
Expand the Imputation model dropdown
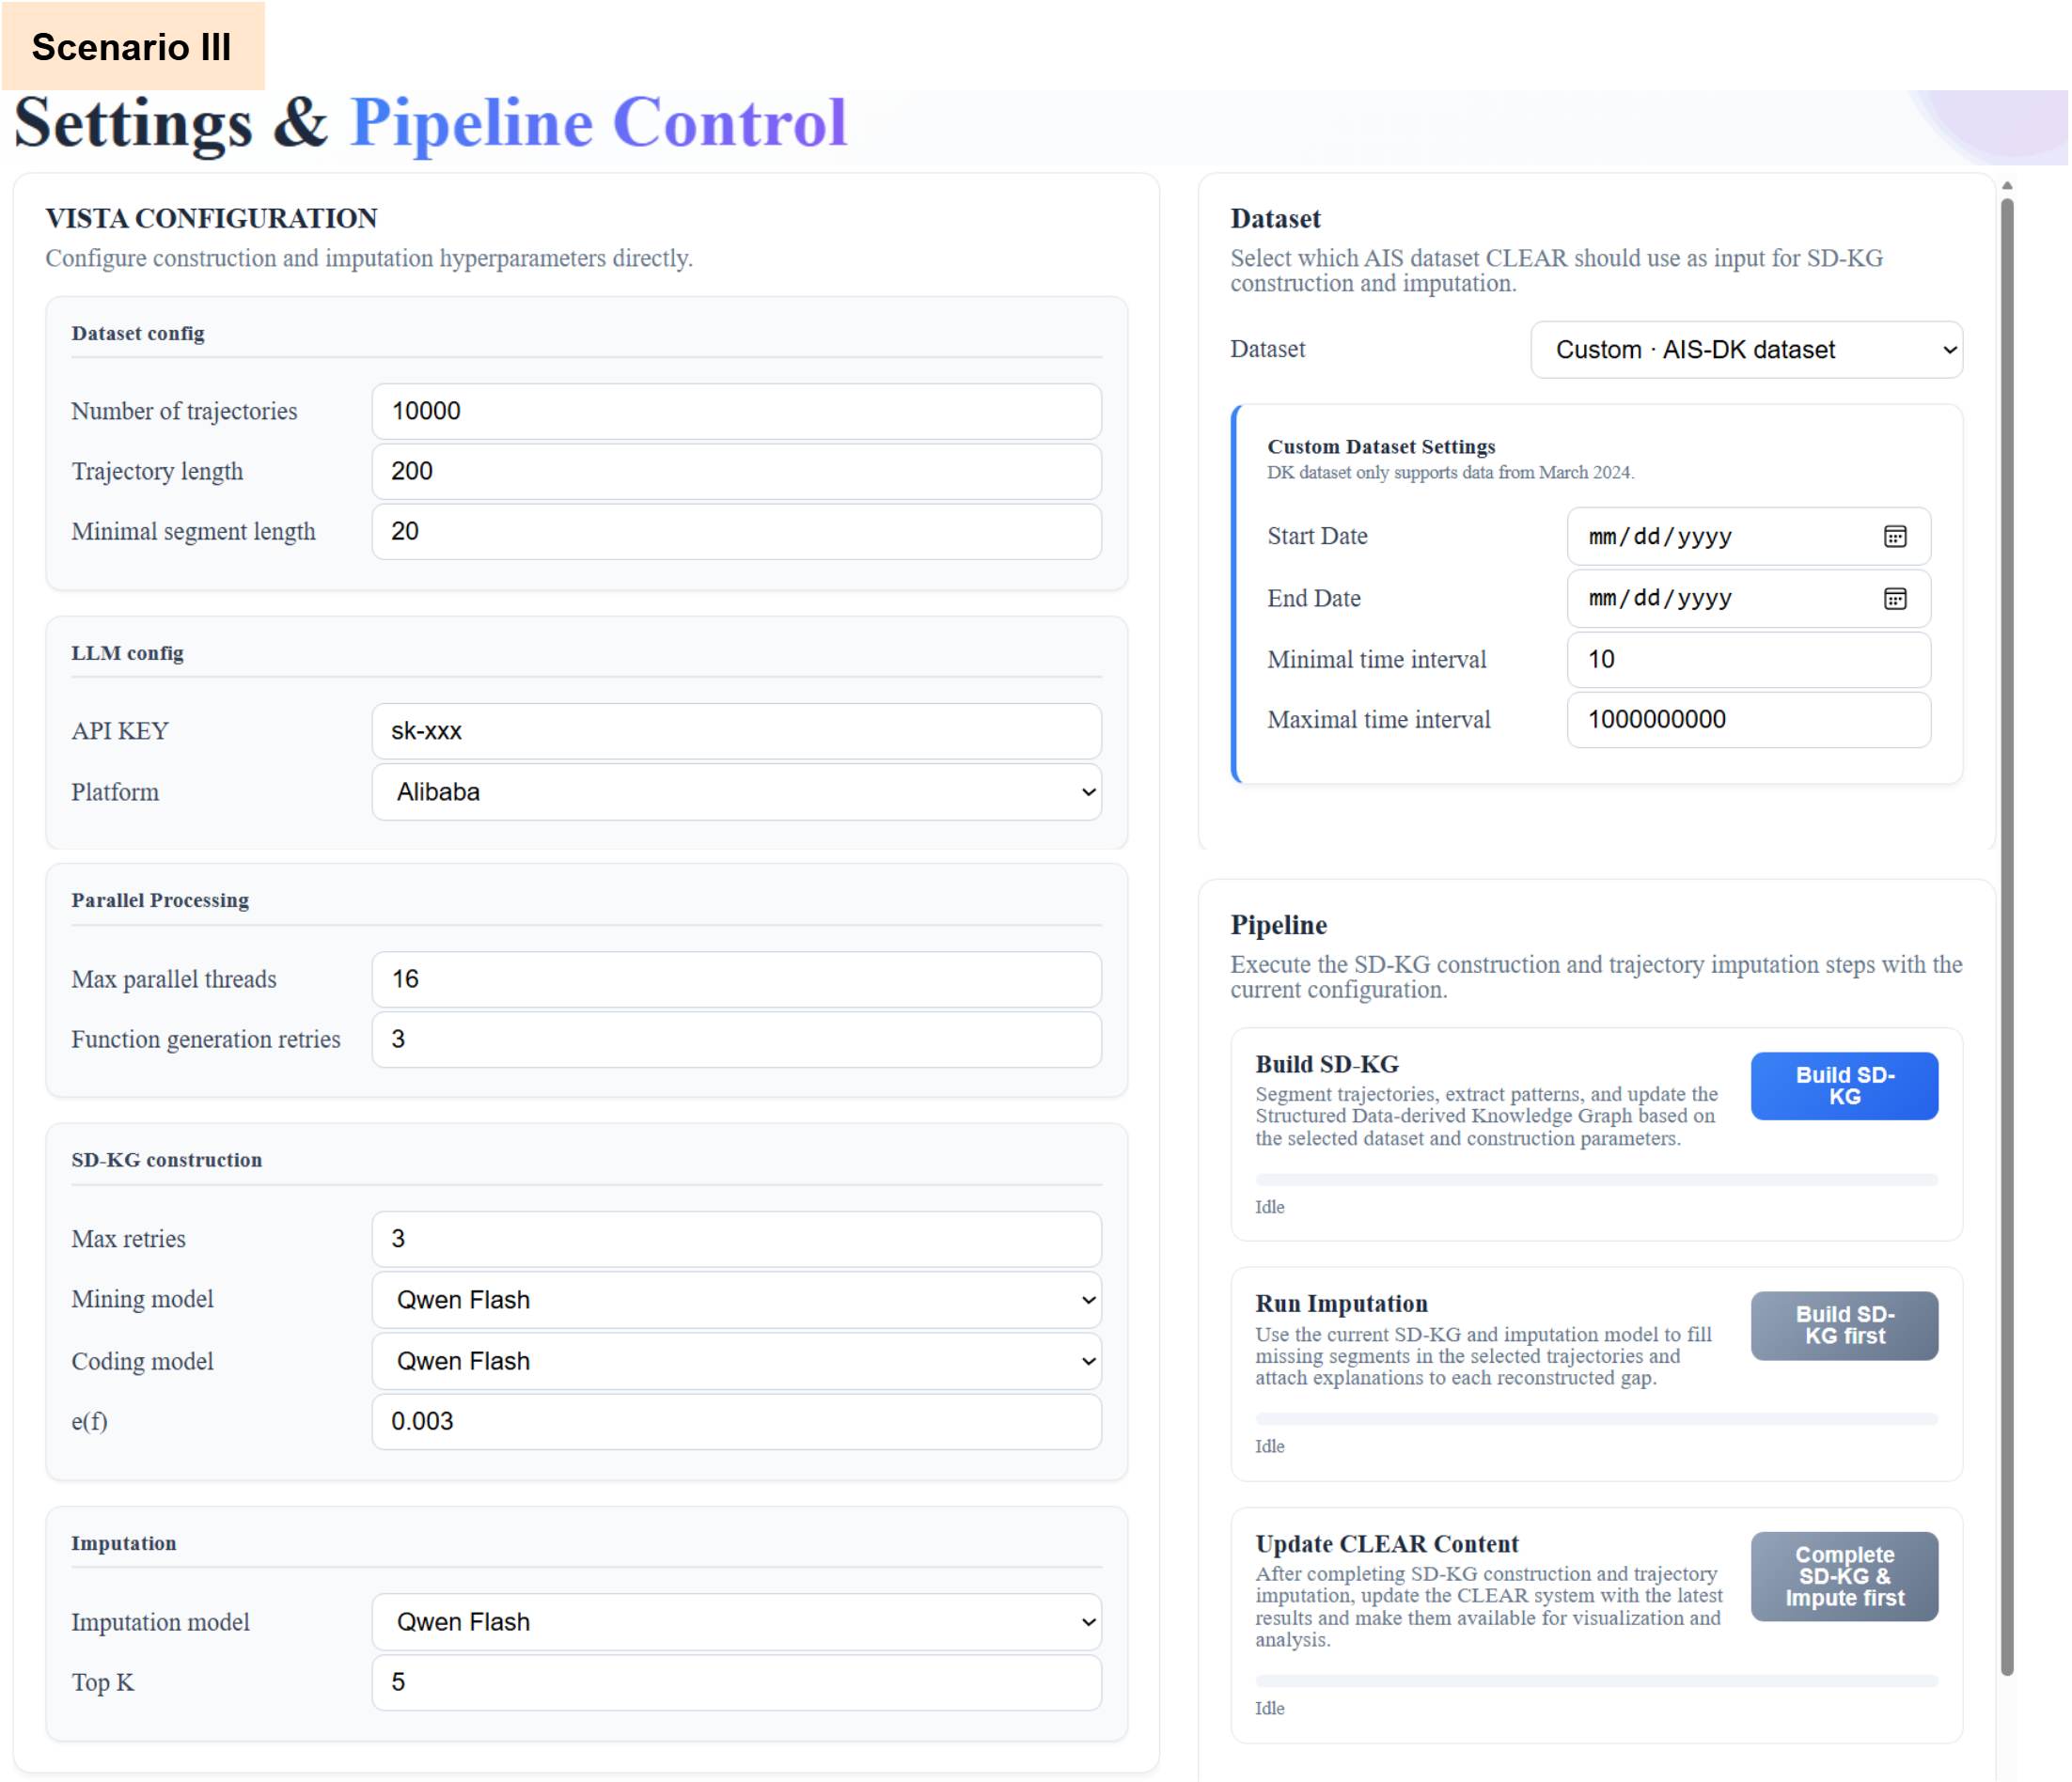coord(736,1621)
